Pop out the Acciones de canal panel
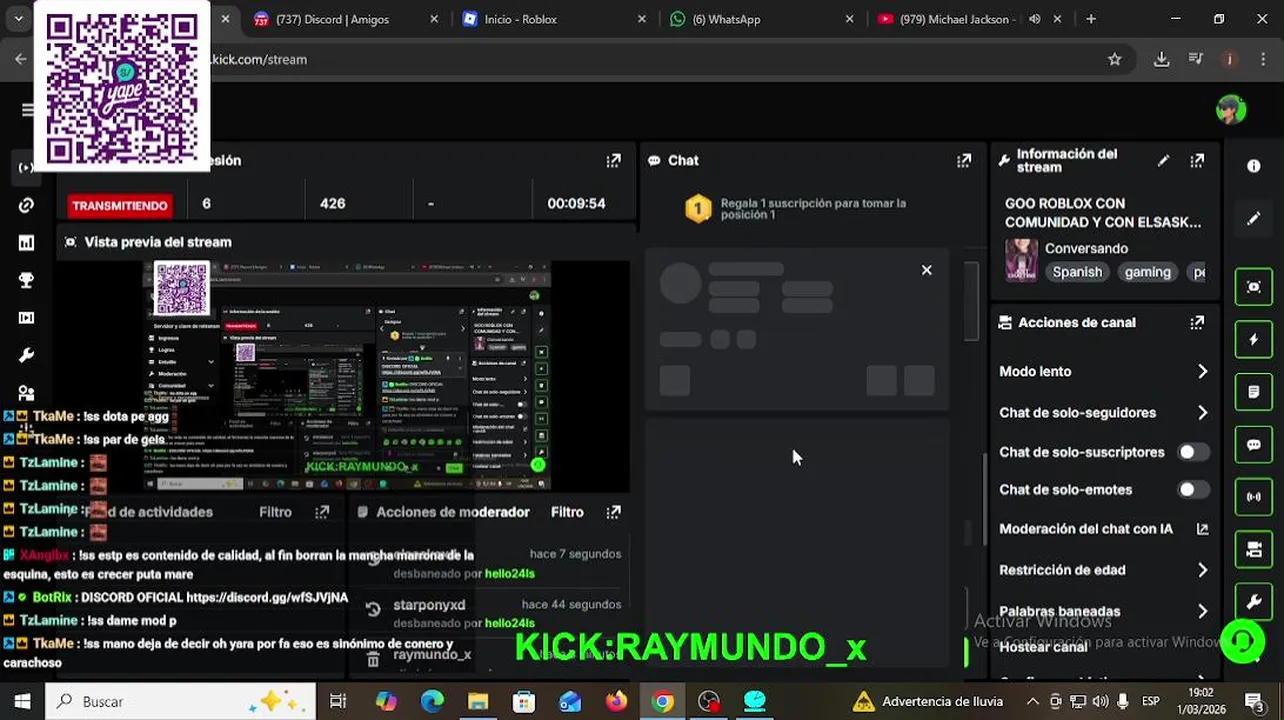The width and height of the screenshot is (1284, 720). point(1197,322)
